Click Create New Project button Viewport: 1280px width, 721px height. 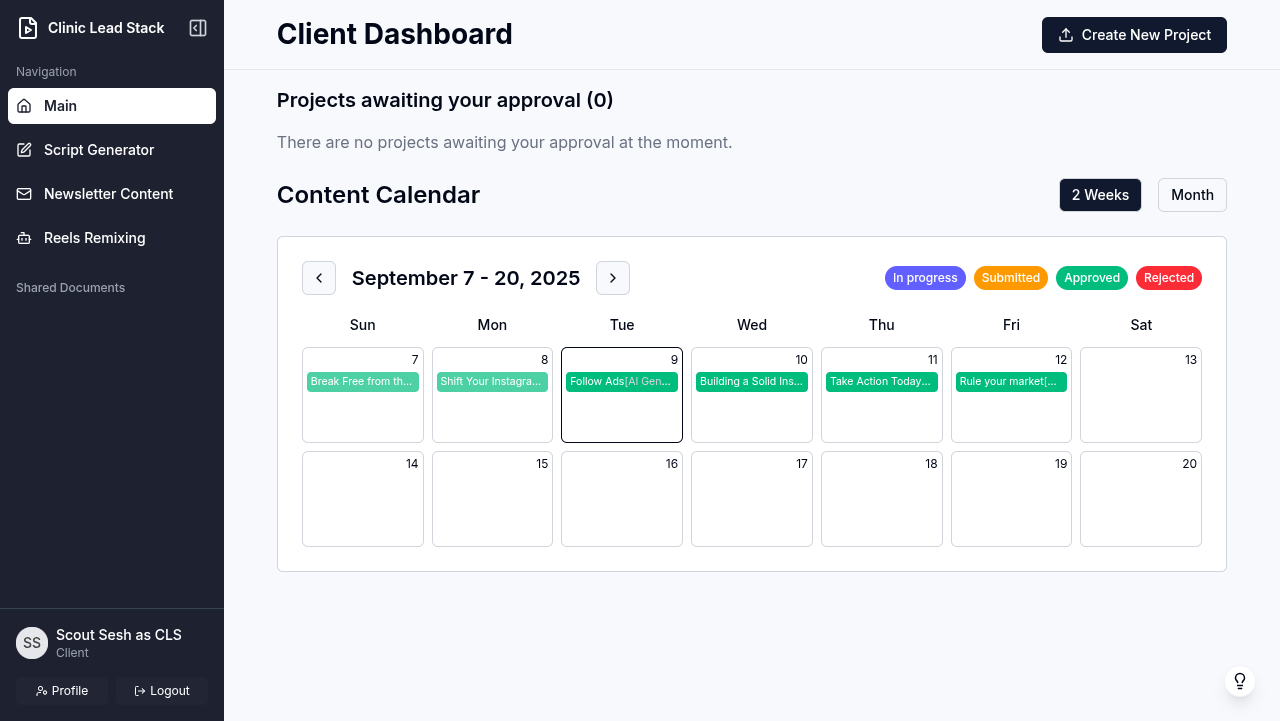[x=1134, y=35]
